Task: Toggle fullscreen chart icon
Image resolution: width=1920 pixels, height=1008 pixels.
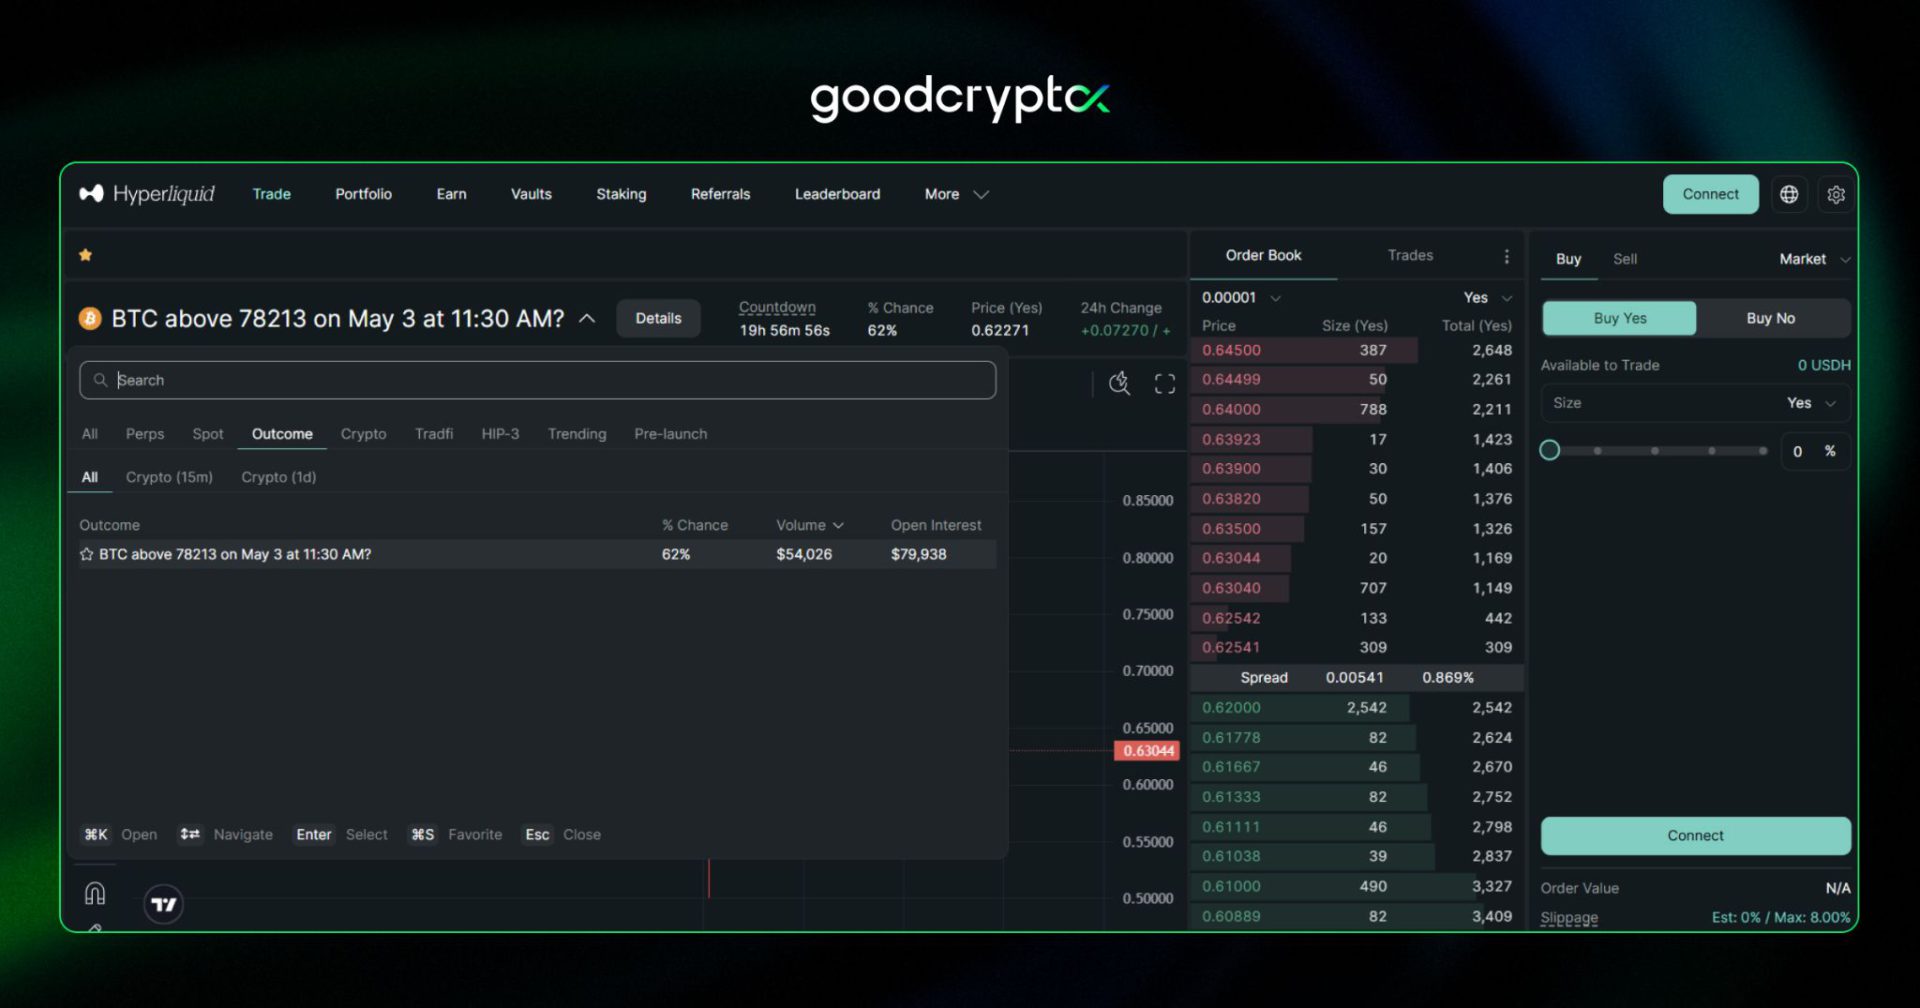Action: click(1165, 384)
